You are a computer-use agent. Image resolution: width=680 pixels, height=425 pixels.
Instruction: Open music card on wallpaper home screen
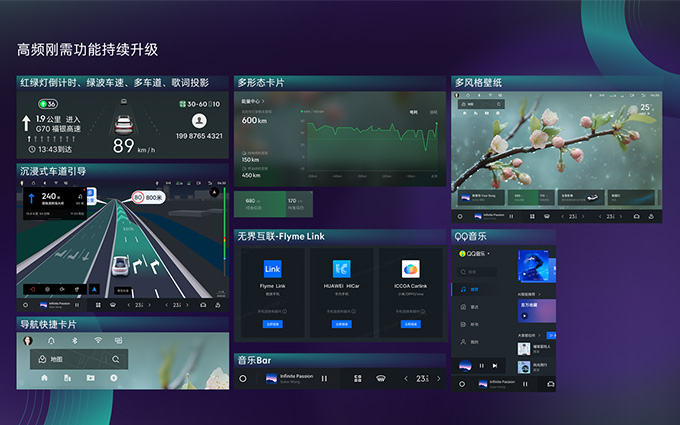[481, 197]
